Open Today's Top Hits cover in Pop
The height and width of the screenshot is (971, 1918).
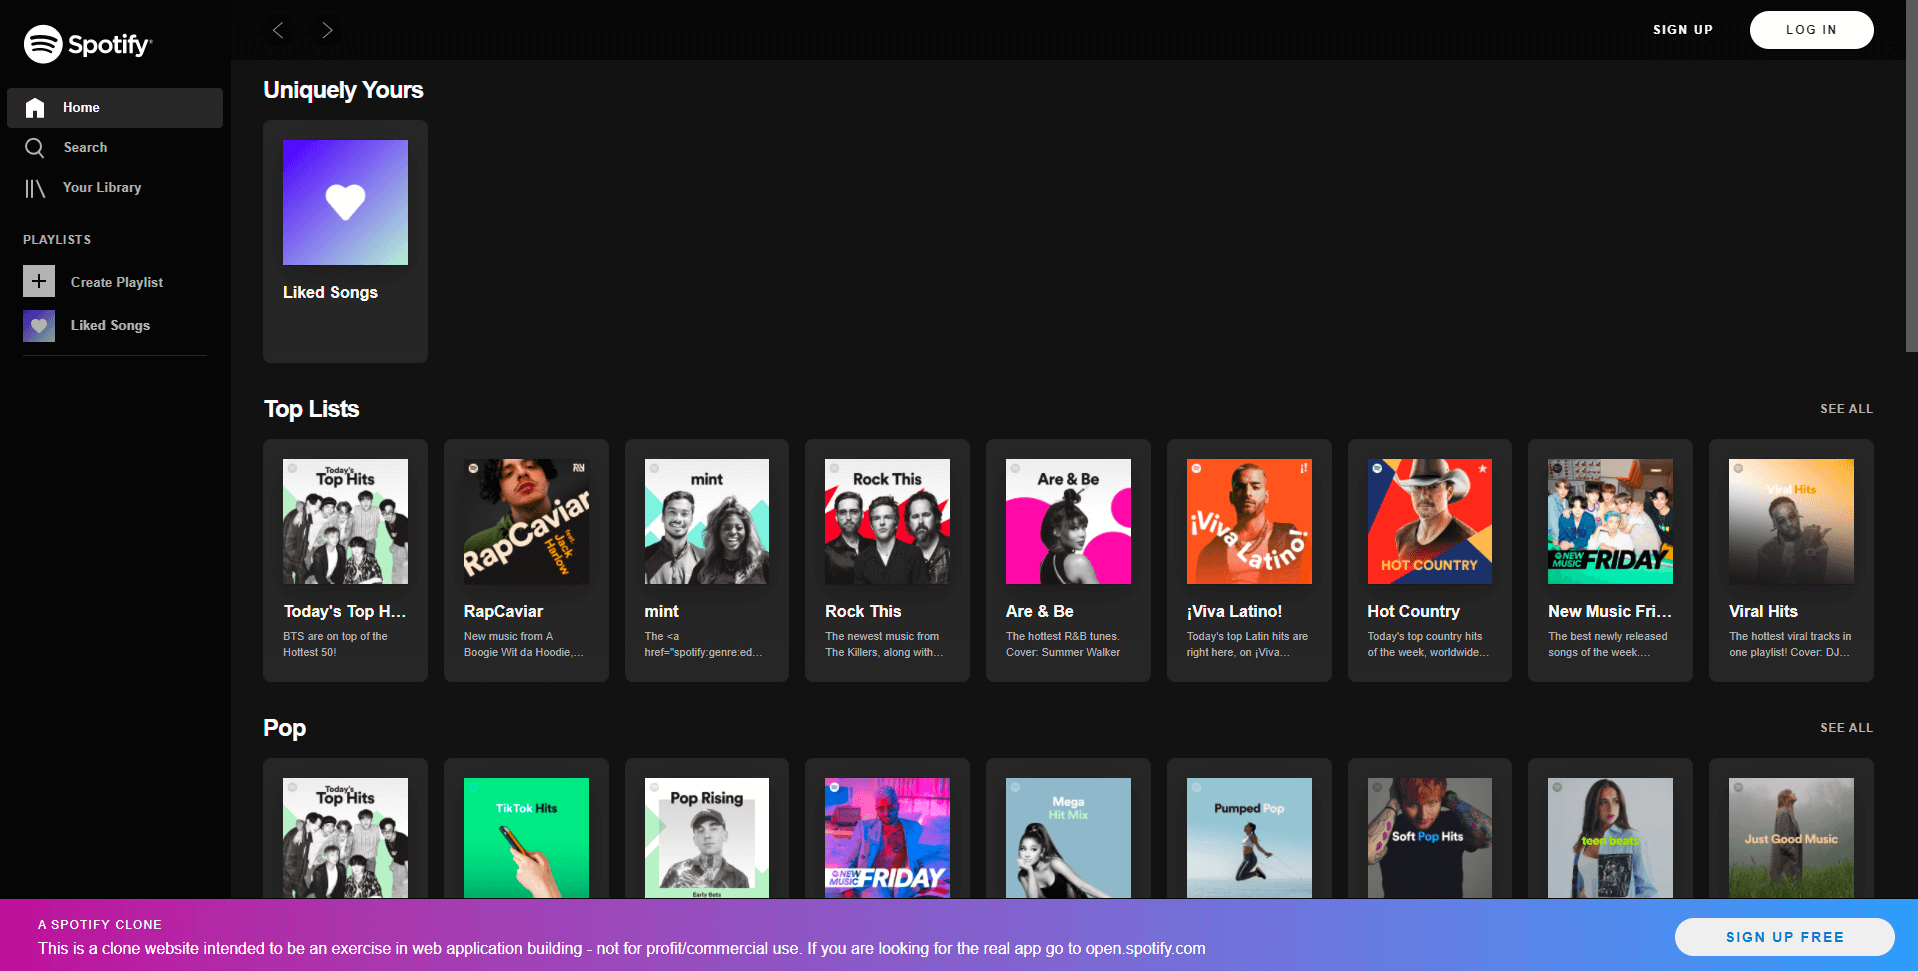point(345,838)
